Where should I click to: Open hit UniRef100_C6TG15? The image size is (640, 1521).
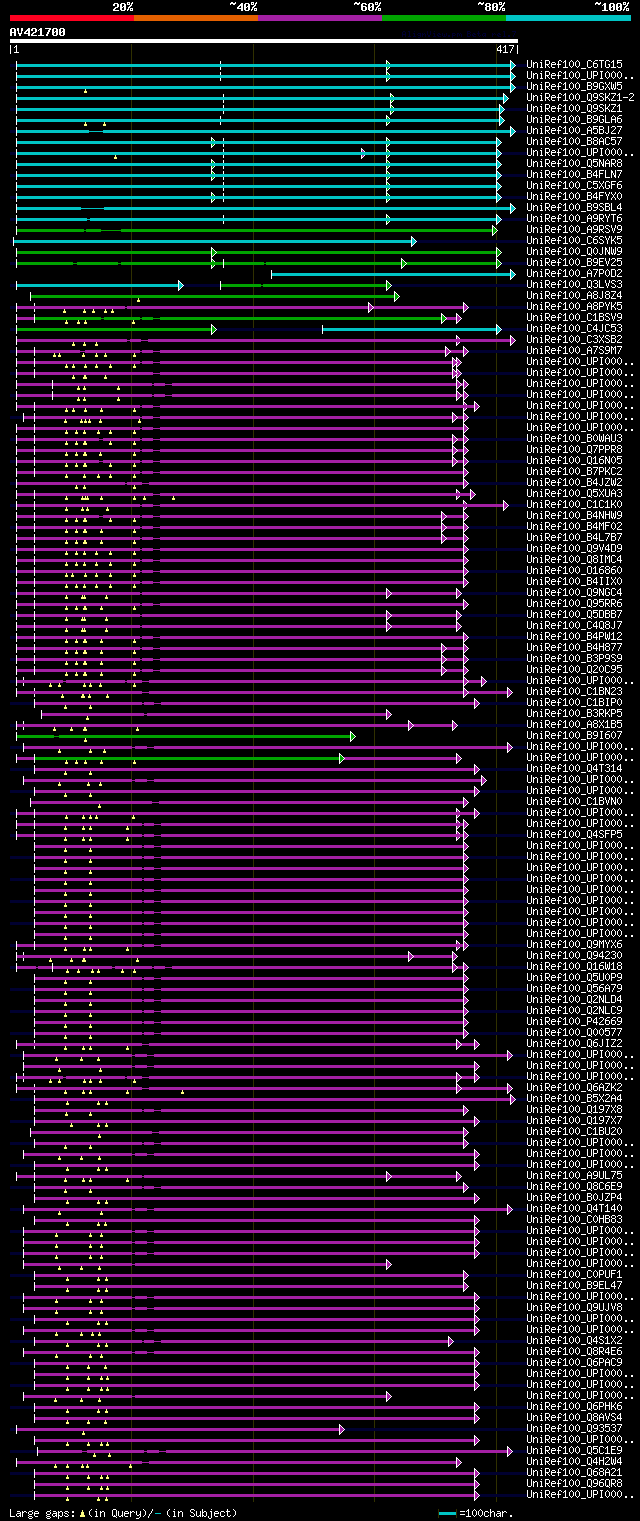tap(573, 64)
